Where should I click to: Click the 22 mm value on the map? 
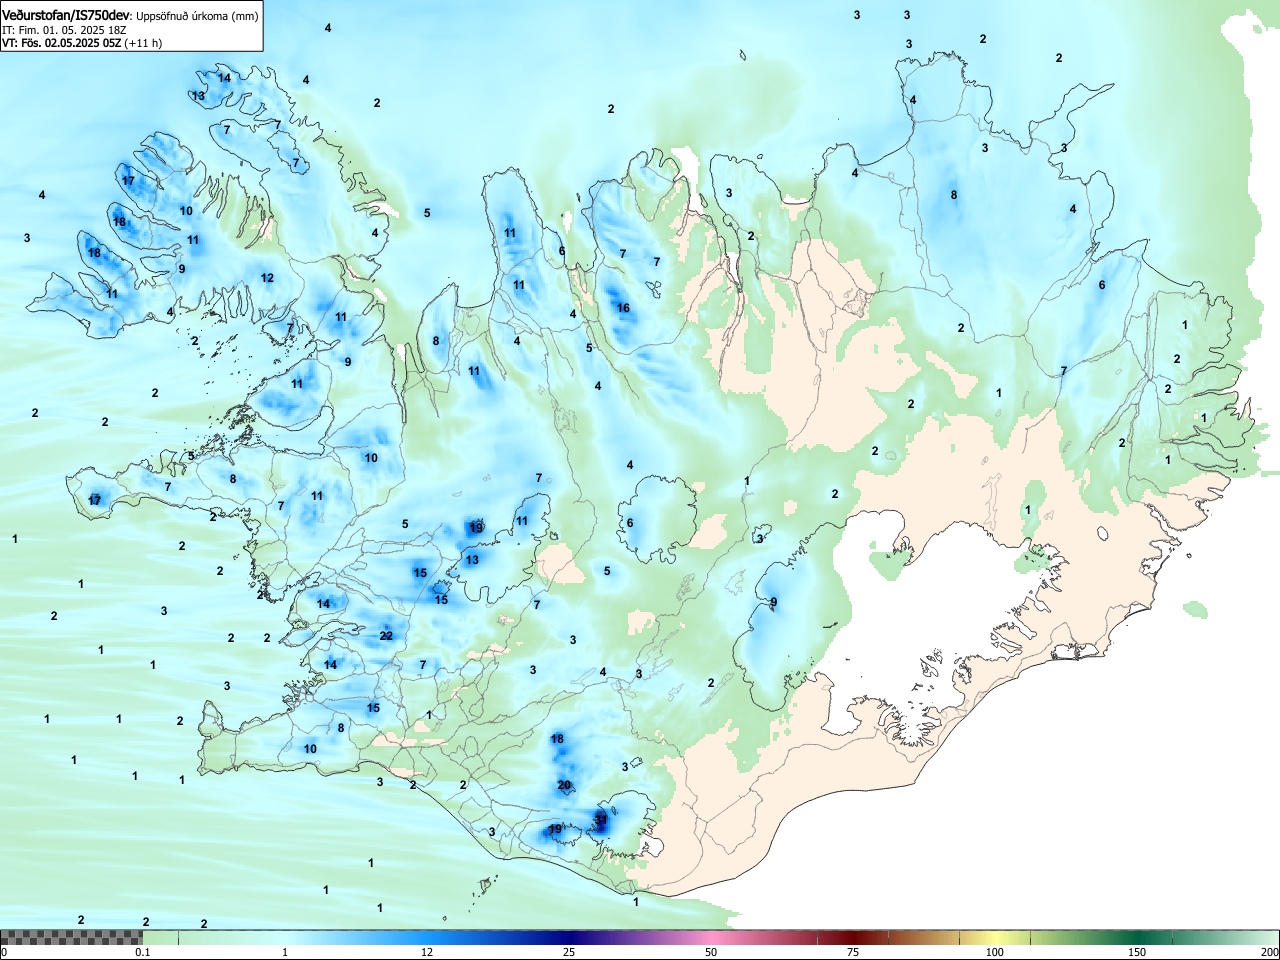tap(386, 635)
